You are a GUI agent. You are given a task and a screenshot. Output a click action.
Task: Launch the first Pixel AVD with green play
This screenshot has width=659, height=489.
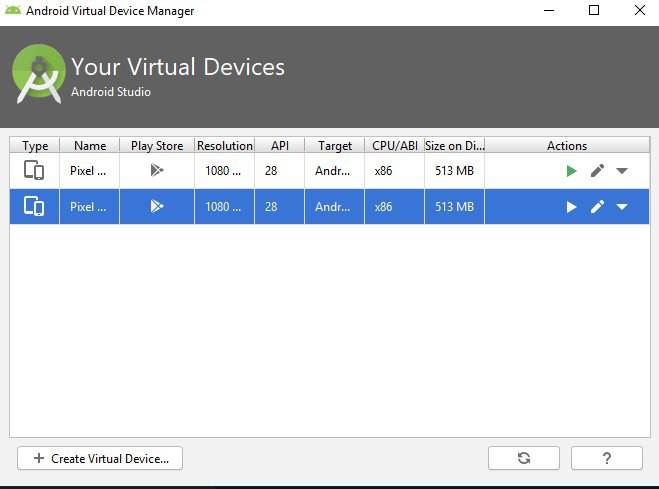pos(571,171)
